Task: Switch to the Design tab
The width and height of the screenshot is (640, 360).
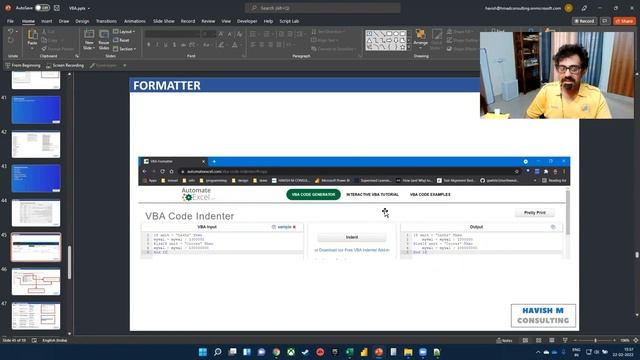Action: [x=82, y=21]
